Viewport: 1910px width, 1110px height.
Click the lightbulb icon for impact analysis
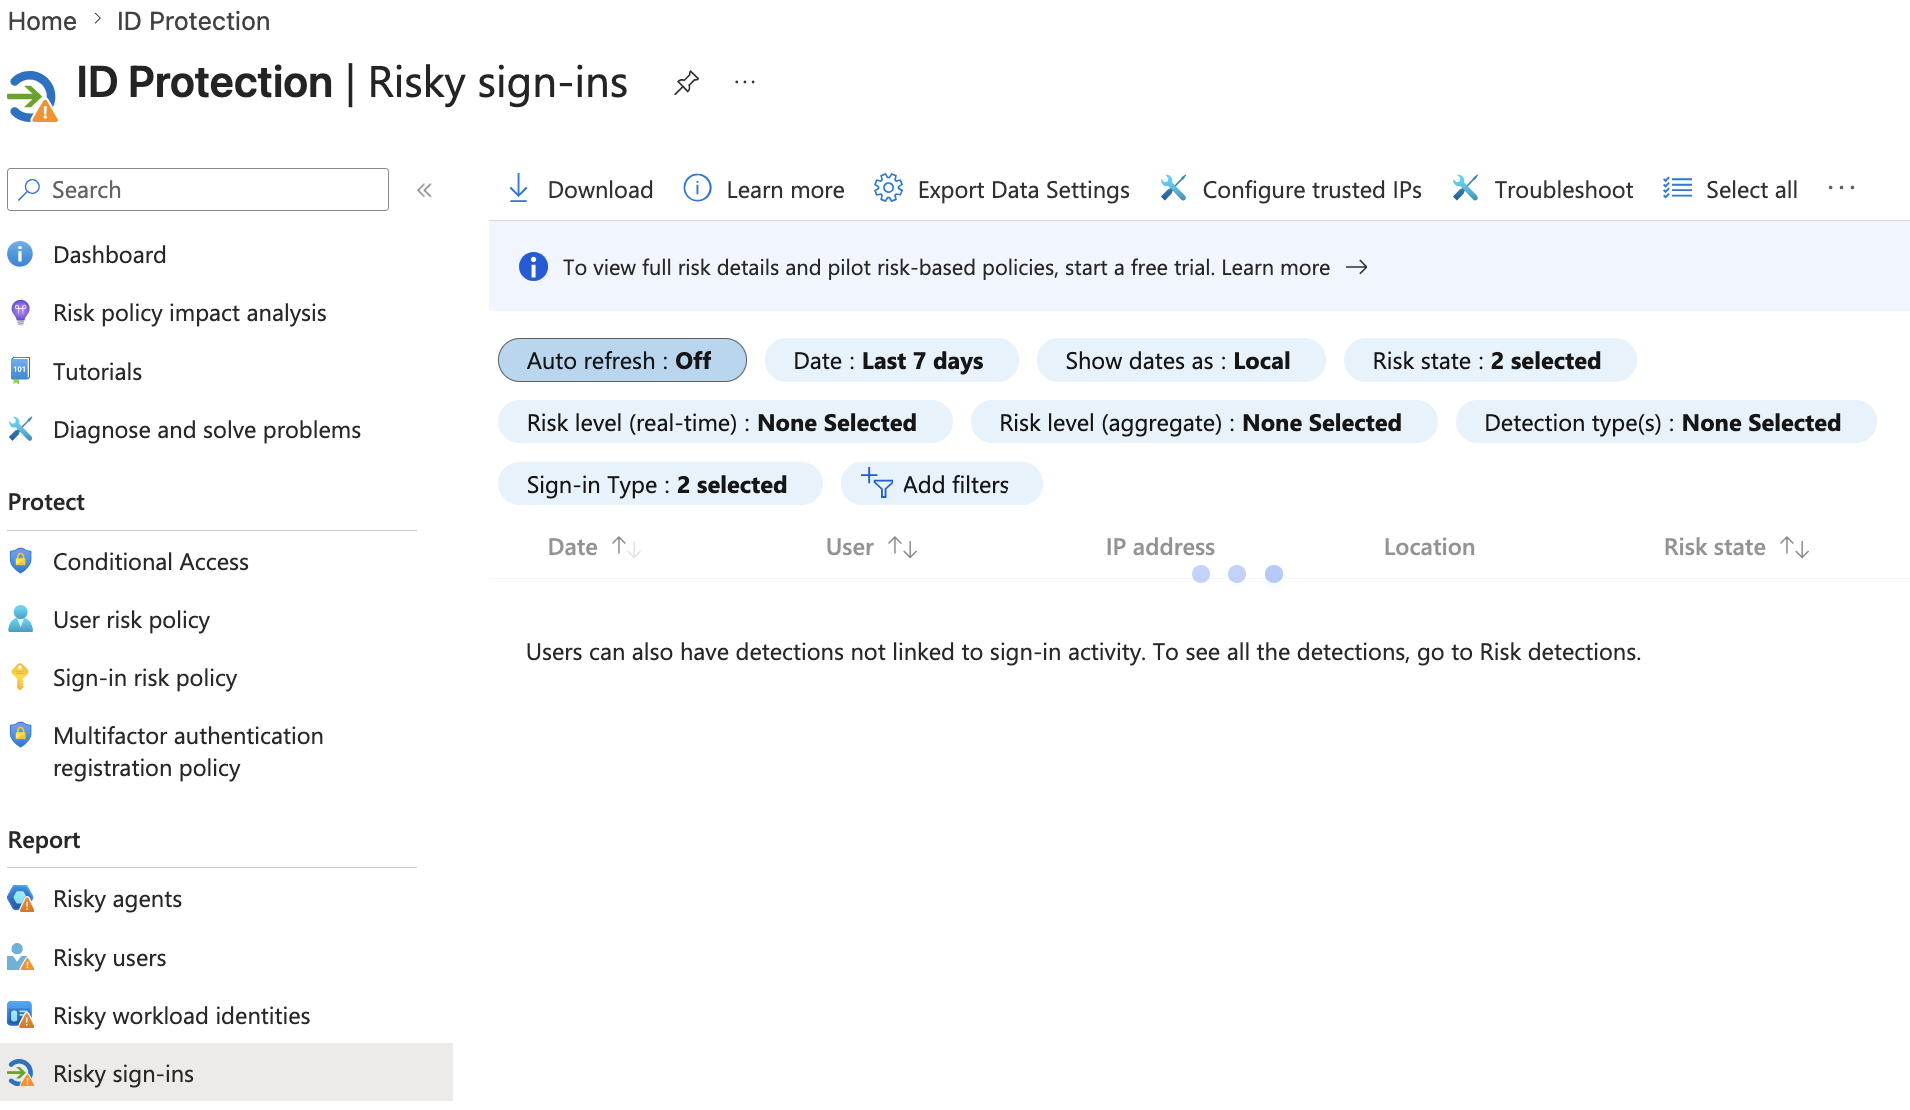(20, 312)
